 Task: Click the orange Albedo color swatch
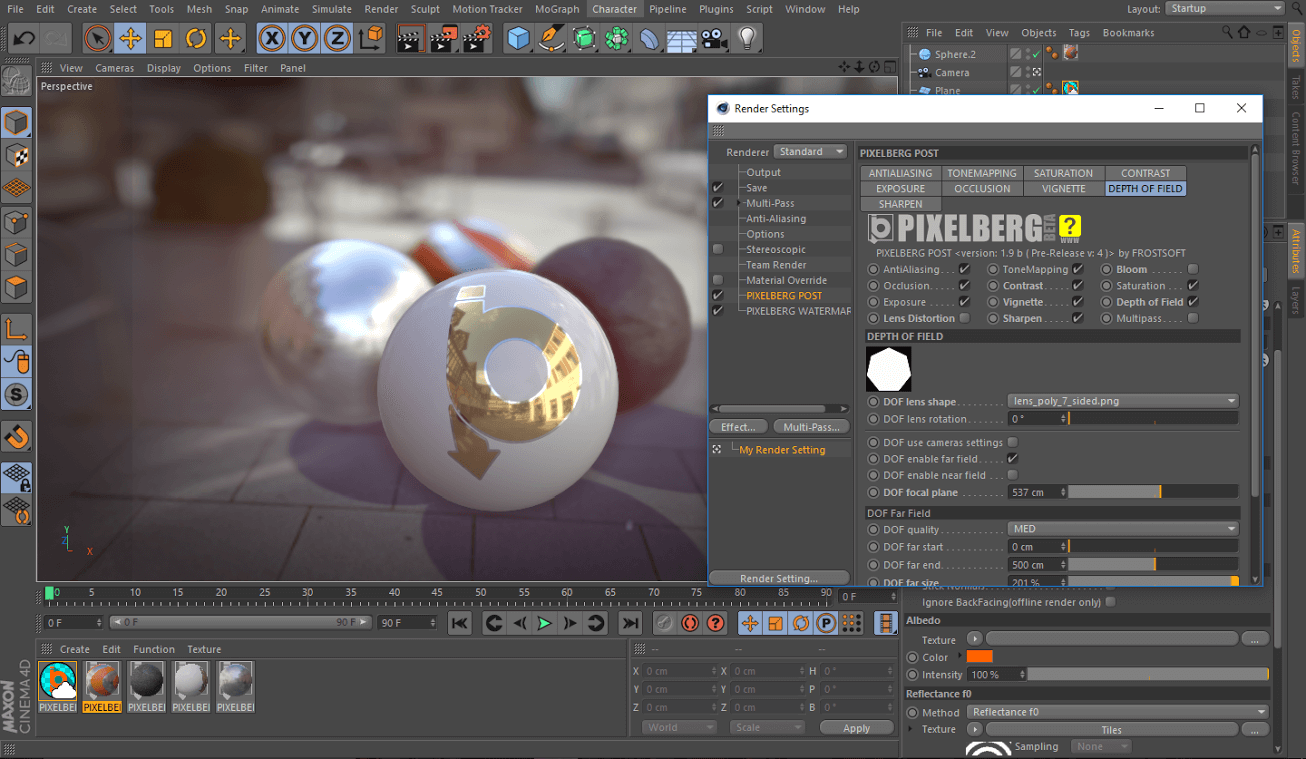point(979,656)
